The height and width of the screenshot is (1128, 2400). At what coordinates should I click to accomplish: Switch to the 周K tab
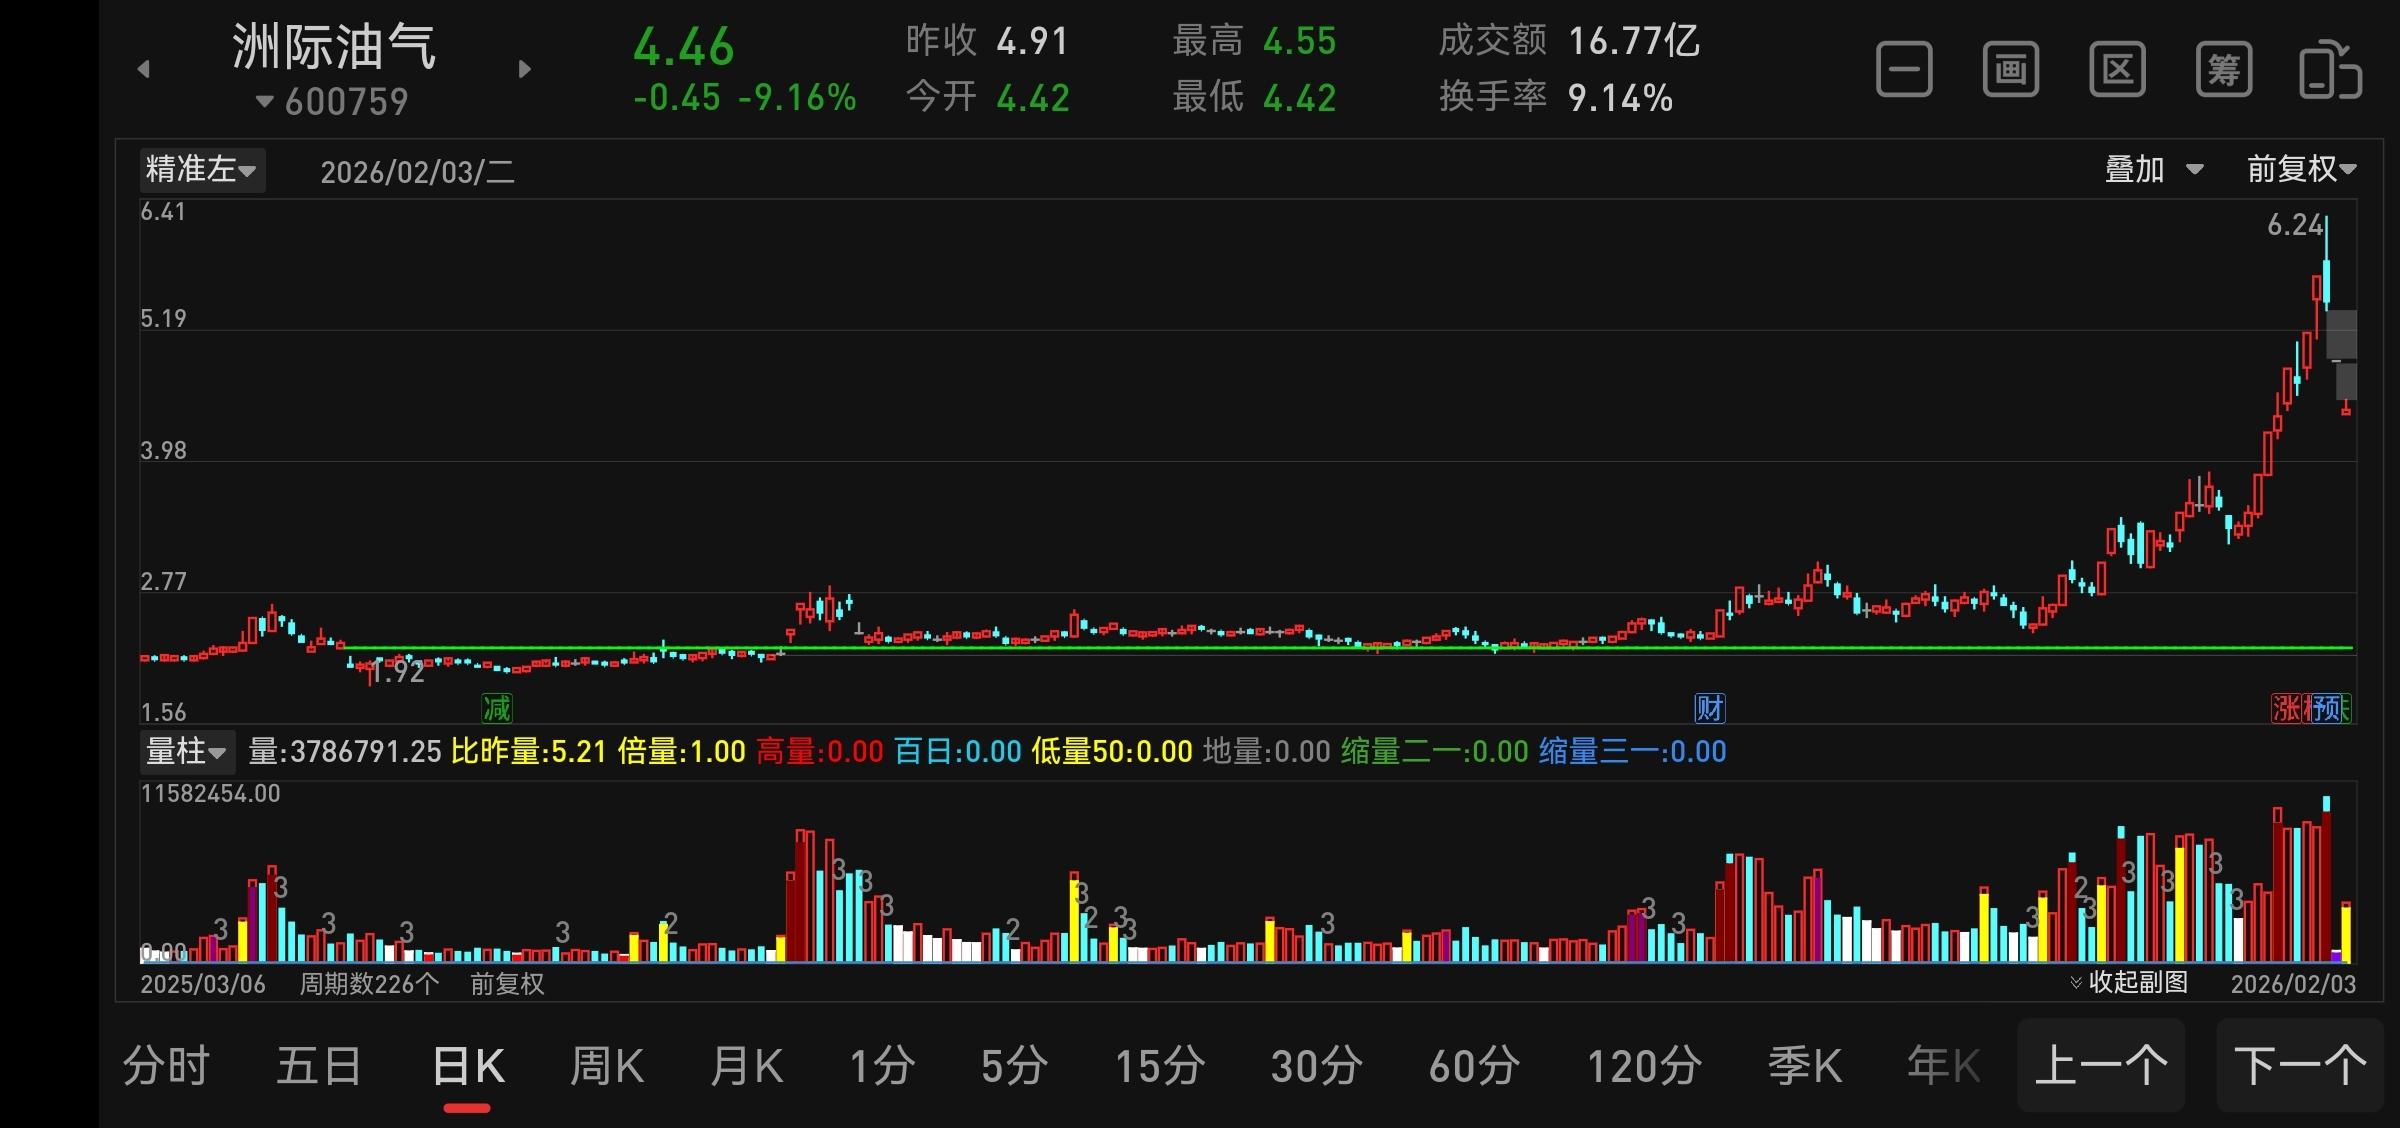(x=606, y=1066)
